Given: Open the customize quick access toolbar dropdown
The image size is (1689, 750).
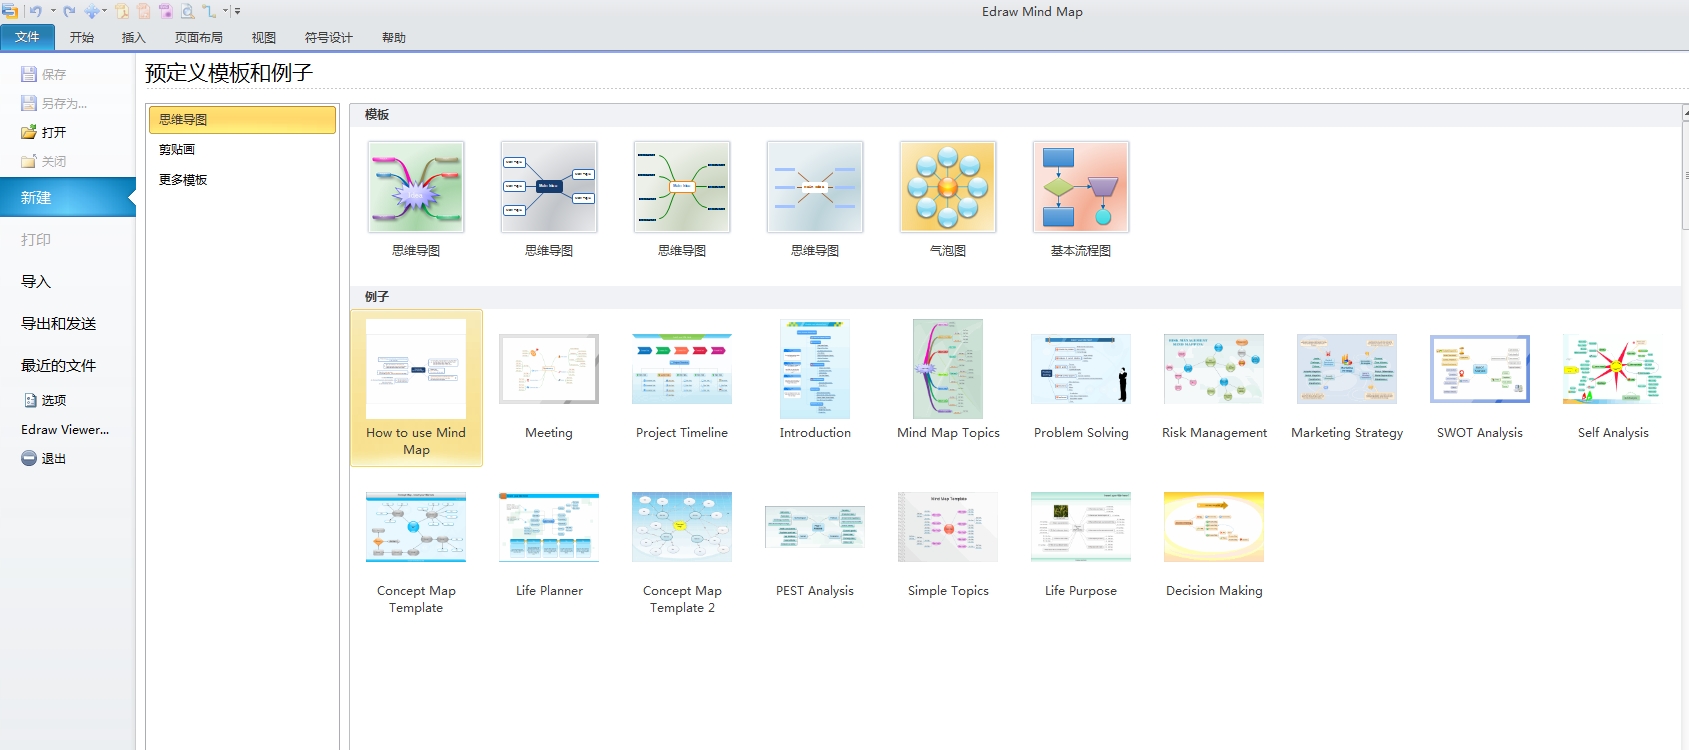Looking at the screenshot, I should tap(237, 11).
